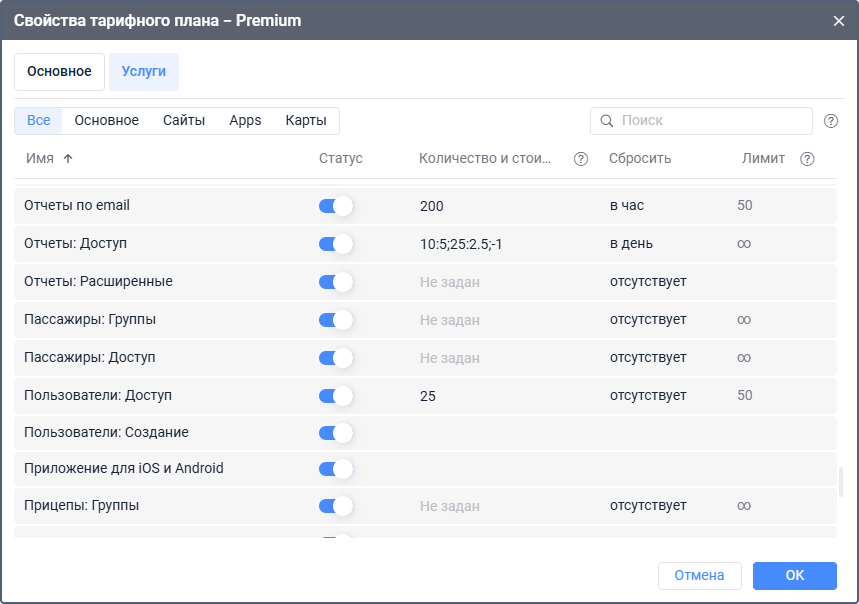Filter services by Сайты category

pyautogui.click(x=184, y=121)
